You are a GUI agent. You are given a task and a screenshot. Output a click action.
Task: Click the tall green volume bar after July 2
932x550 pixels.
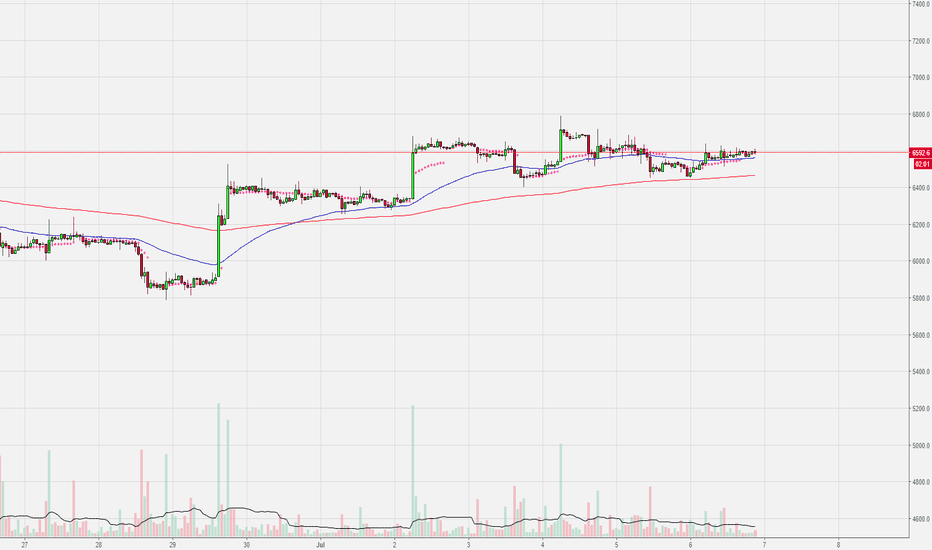click(413, 471)
